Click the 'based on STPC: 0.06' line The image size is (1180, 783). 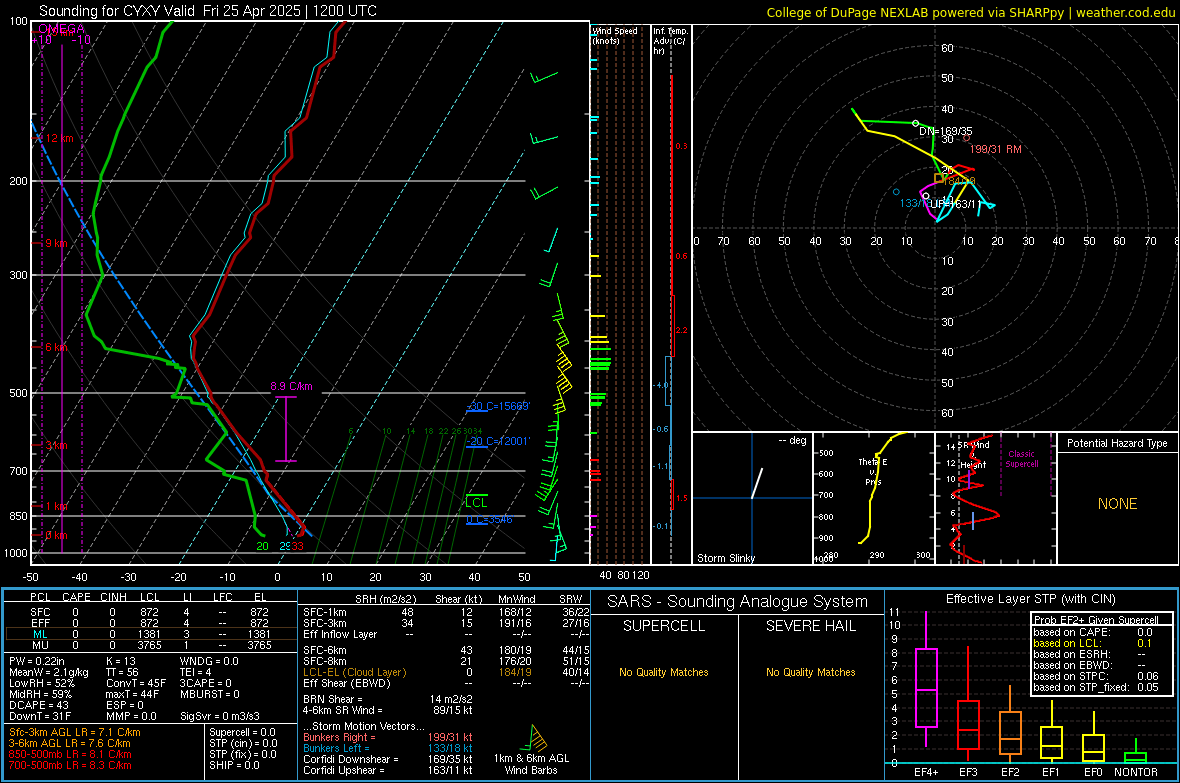tap(1096, 676)
